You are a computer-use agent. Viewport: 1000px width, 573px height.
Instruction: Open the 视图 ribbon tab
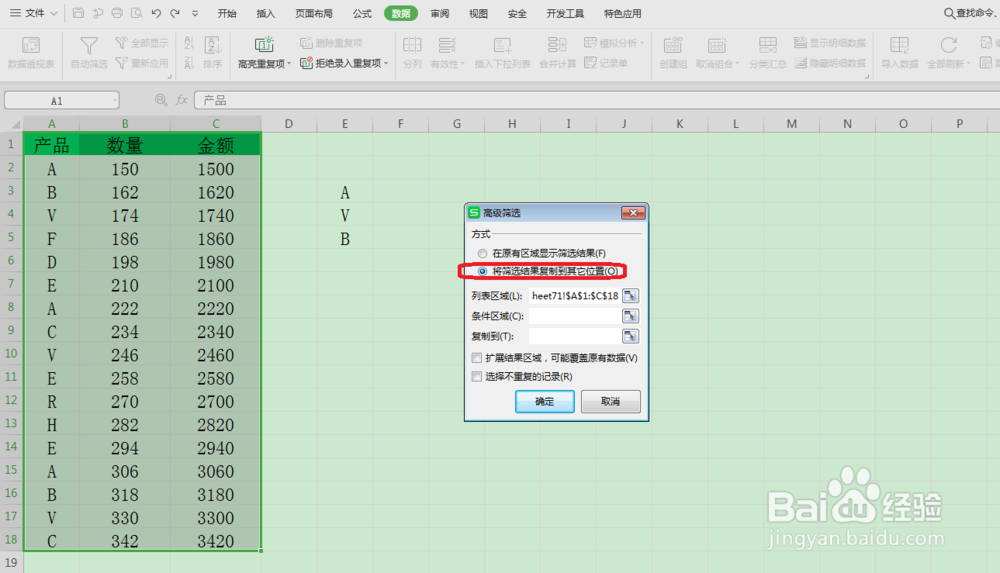[x=478, y=13]
